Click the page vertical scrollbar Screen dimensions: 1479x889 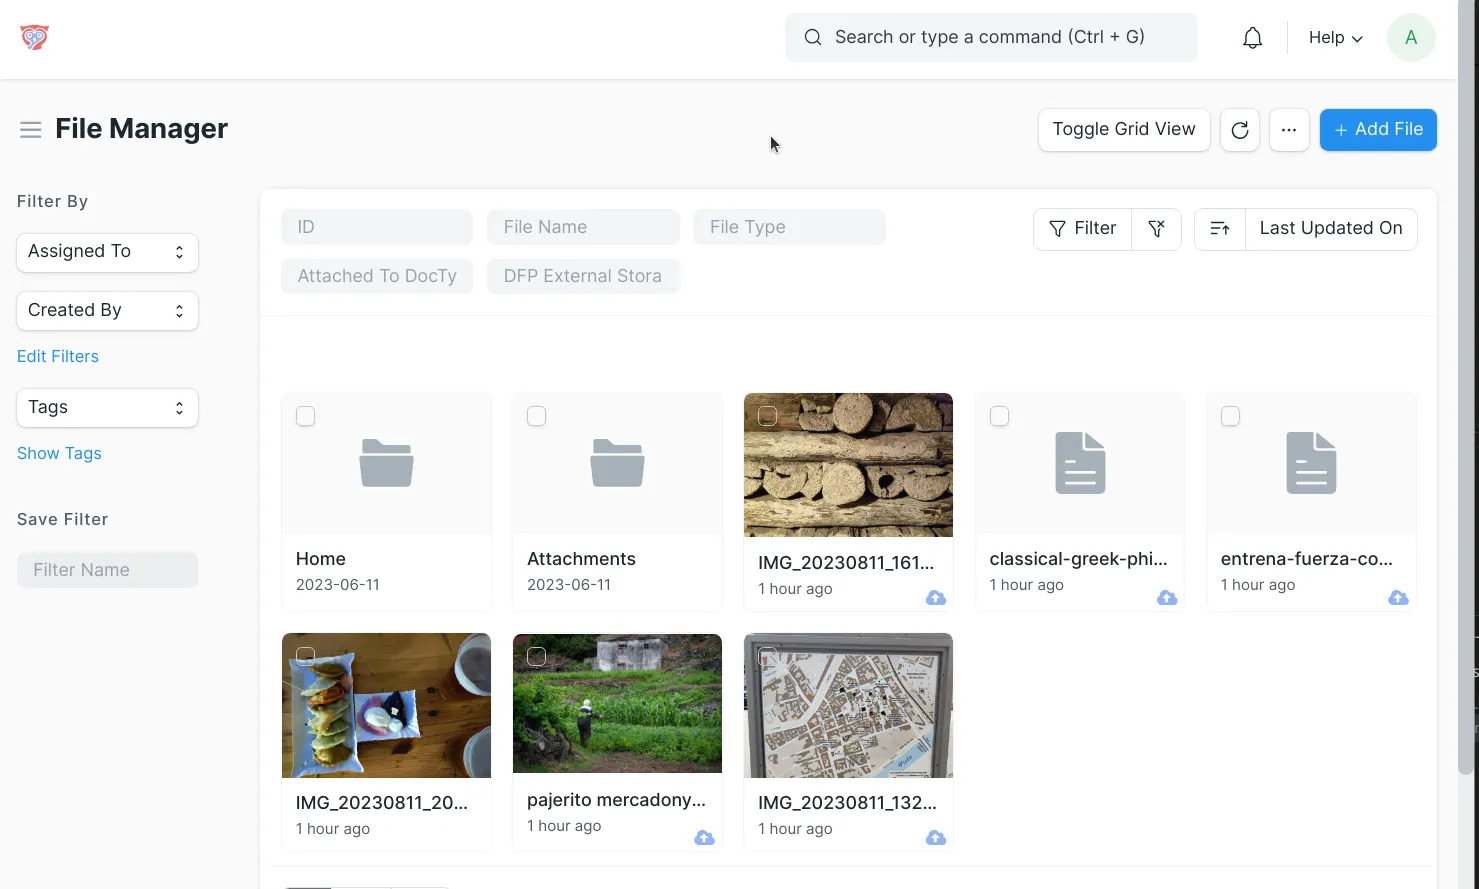click(x=1466, y=387)
